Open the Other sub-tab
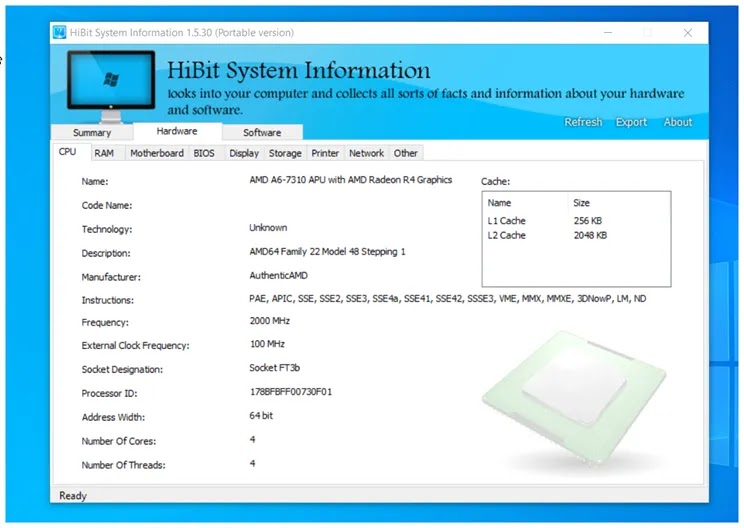The width and height of the screenshot is (744, 528). tap(406, 153)
